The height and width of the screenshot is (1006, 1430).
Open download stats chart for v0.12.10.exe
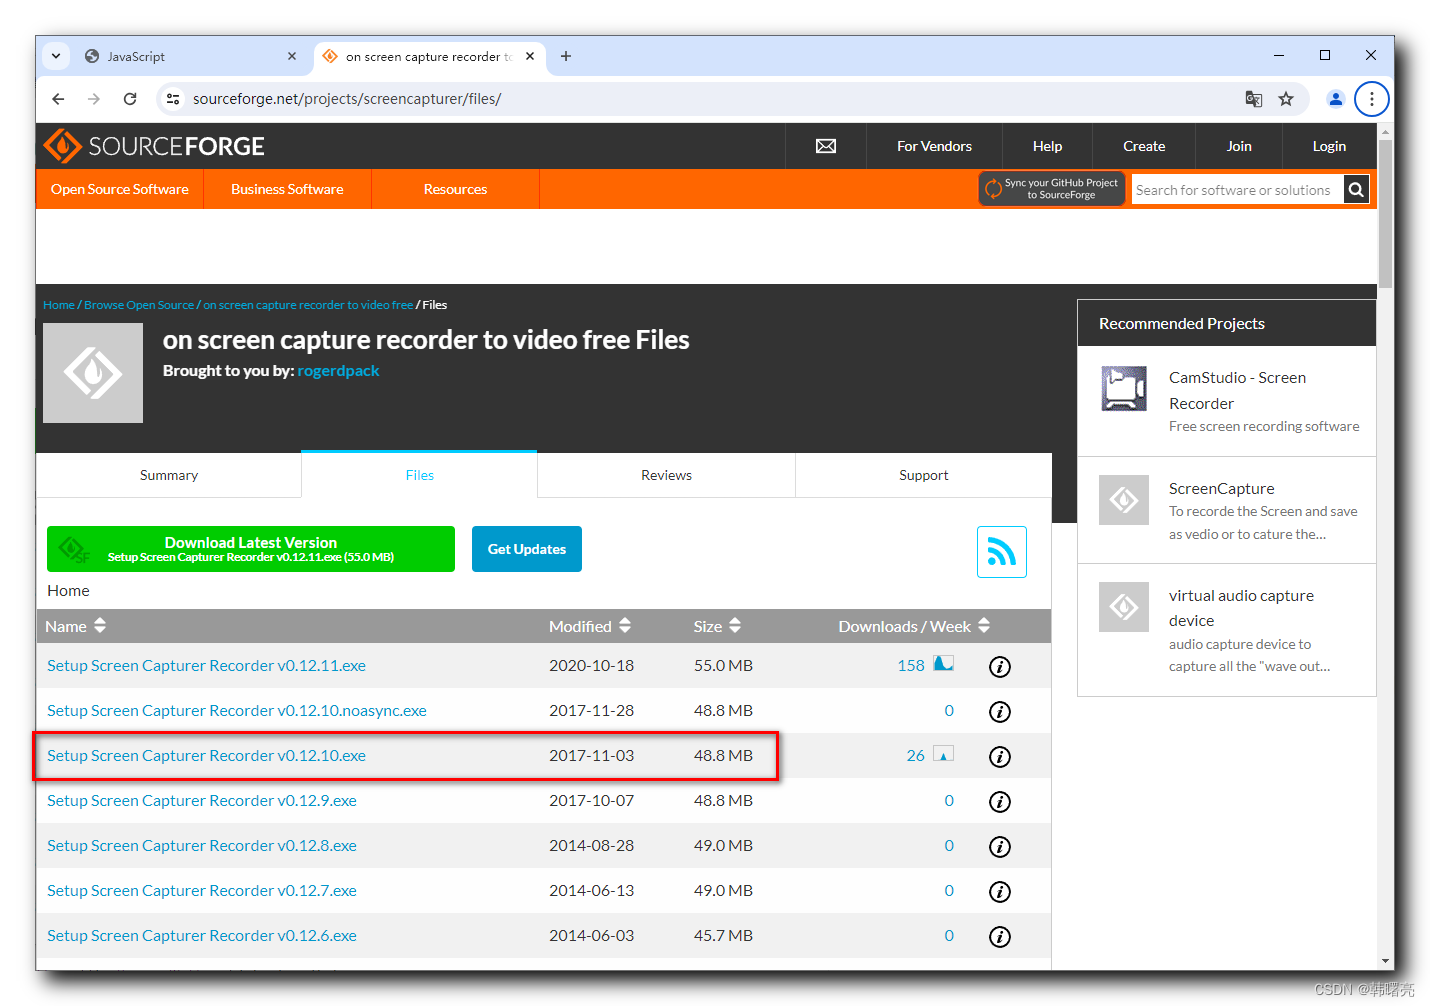[x=943, y=754]
